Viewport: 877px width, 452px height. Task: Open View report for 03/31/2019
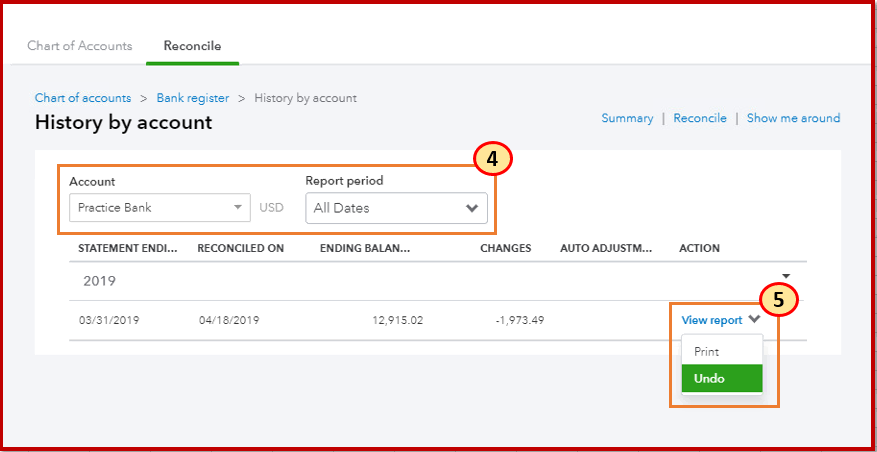coord(711,321)
